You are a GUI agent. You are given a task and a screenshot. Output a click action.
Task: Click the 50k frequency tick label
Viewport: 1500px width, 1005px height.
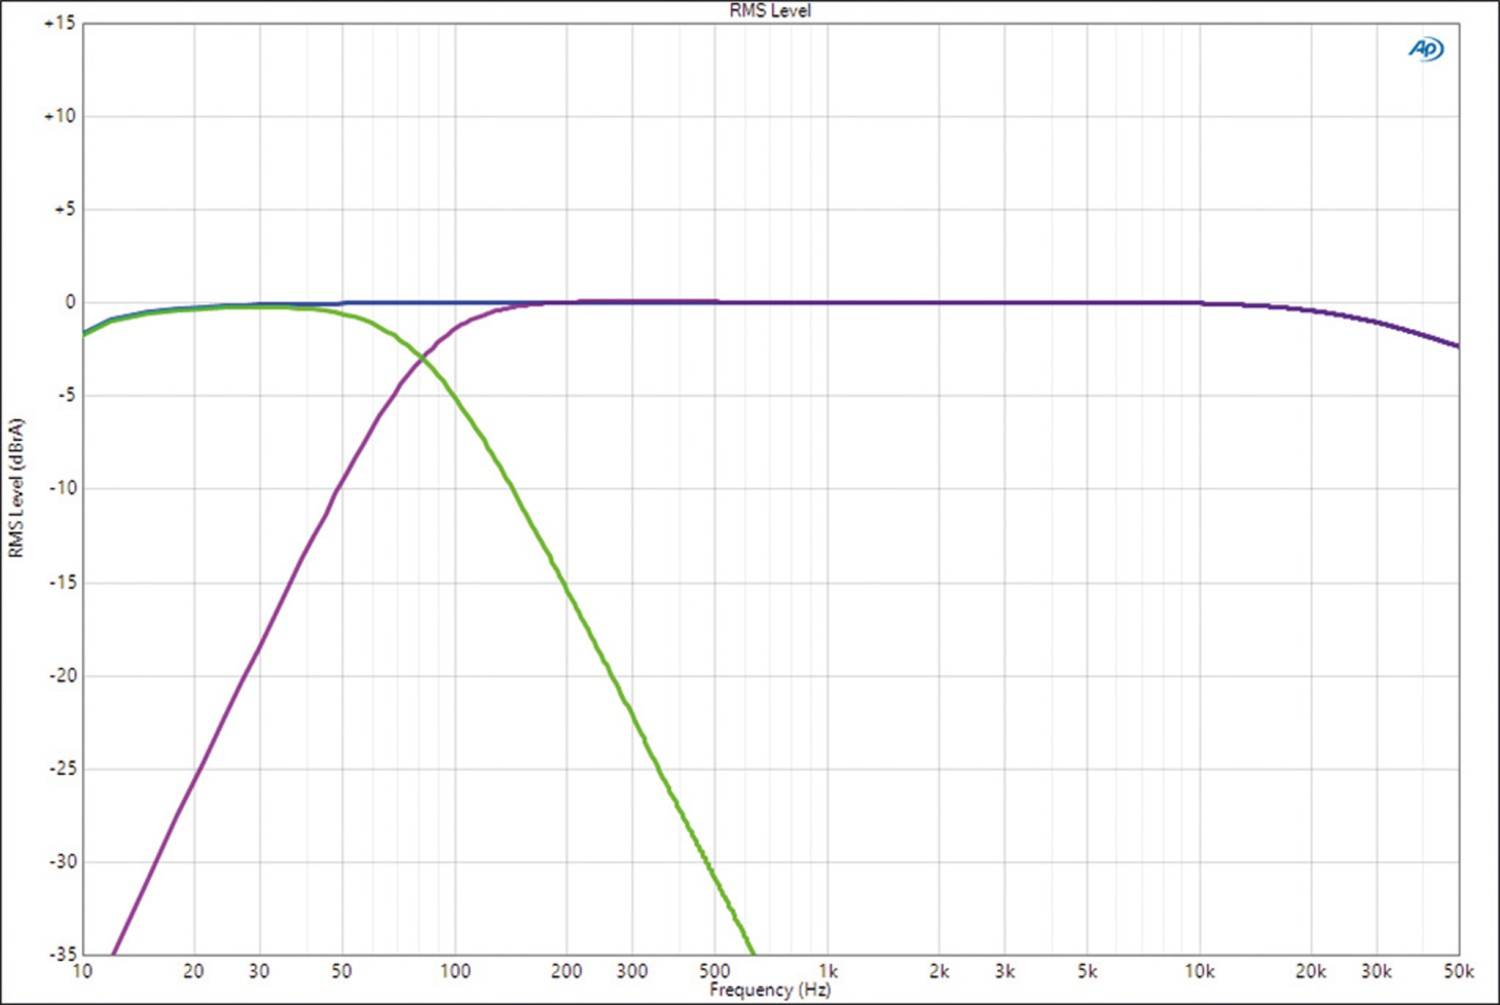(1459, 971)
